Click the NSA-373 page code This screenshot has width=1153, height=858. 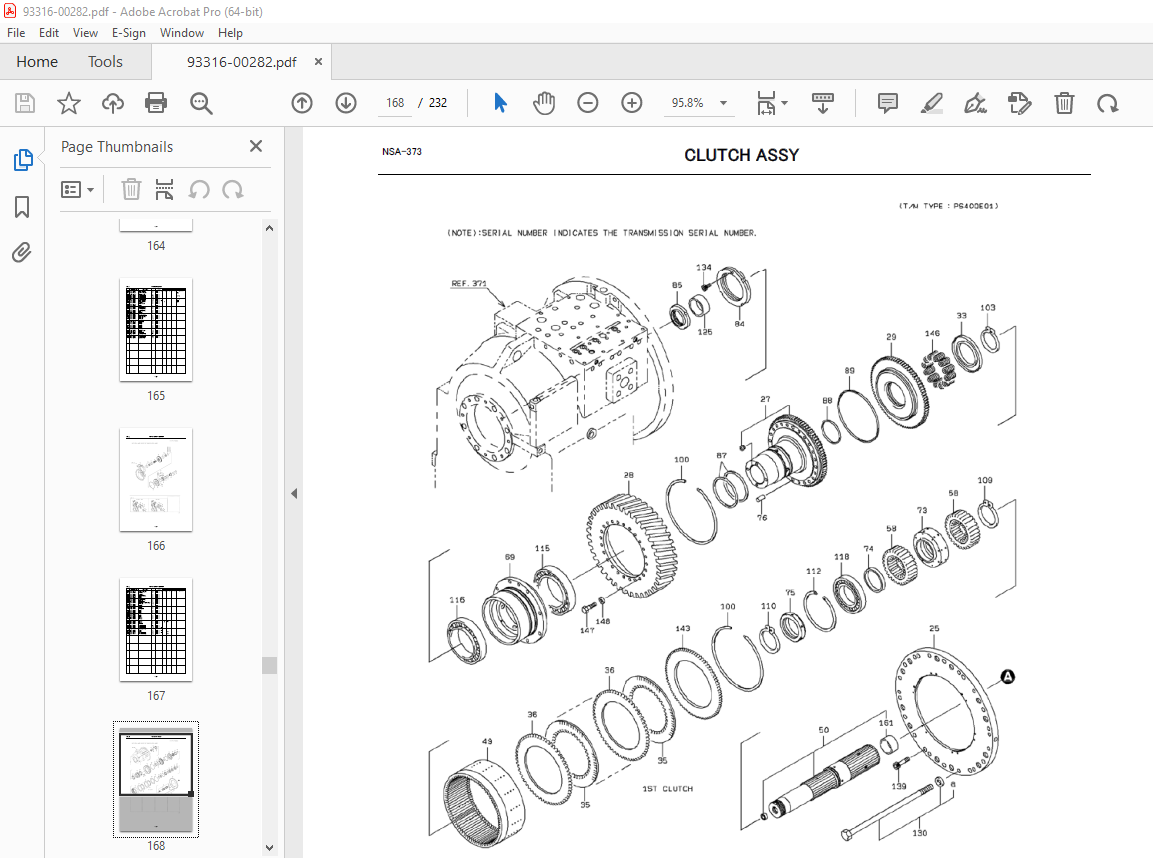point(401,151)
